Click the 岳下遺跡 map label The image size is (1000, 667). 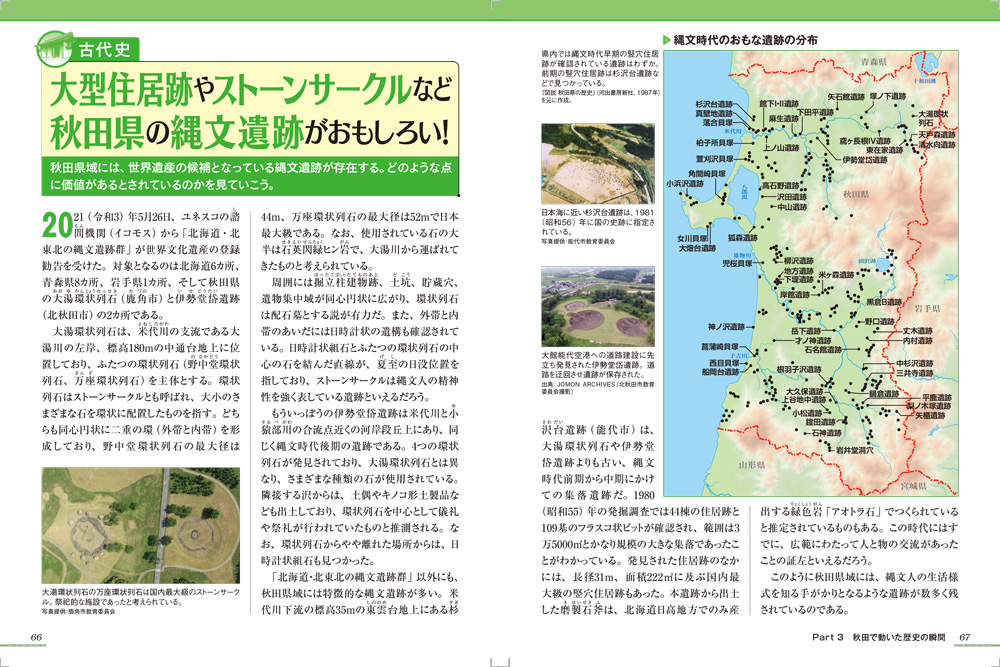806,331
